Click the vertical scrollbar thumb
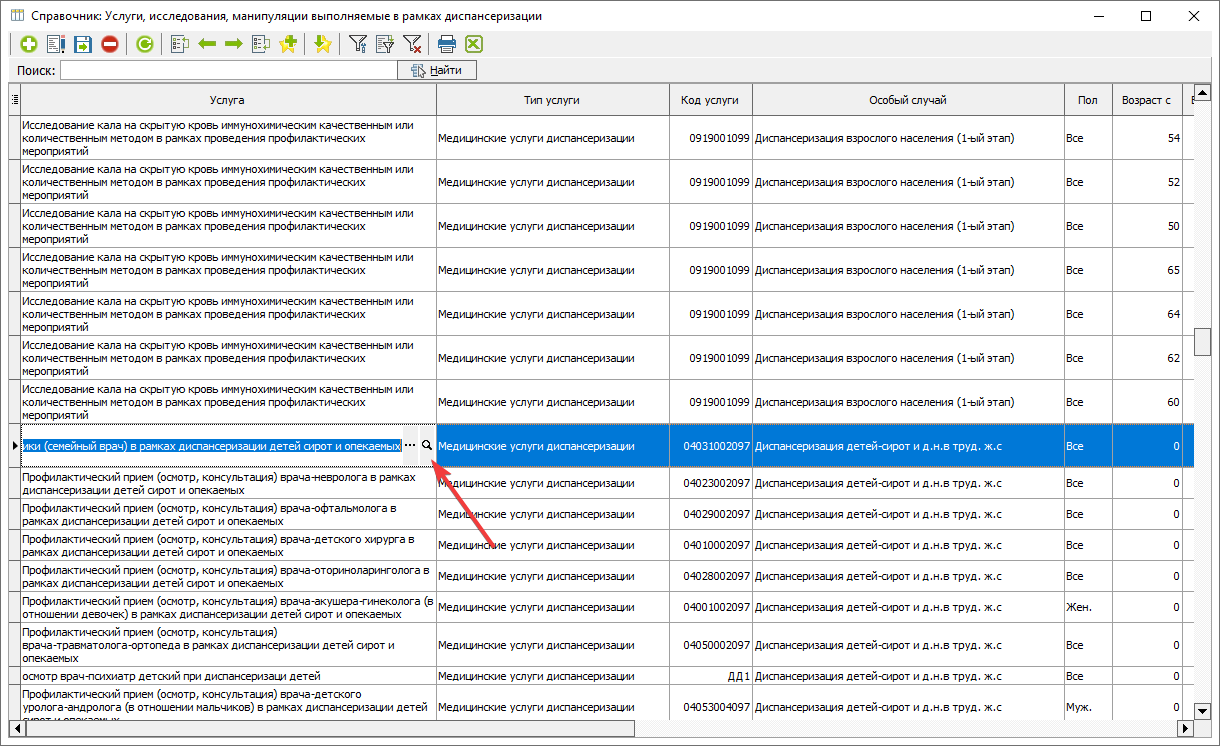1220x746 pixels. [x=1203, y=341]
